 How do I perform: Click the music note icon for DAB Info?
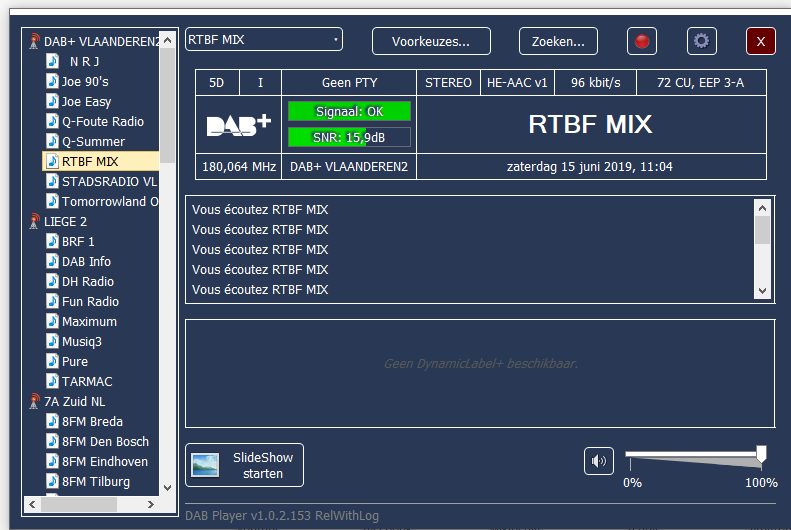52,261
